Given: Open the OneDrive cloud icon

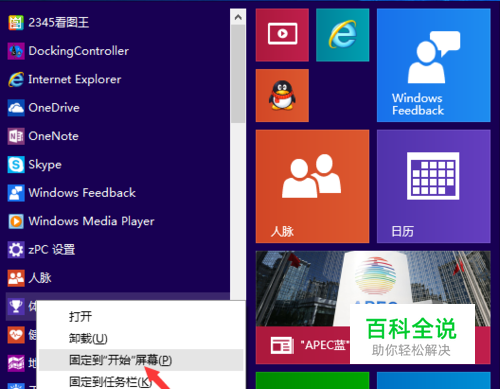Looking at the screenshot, I should tap(16, 108).
